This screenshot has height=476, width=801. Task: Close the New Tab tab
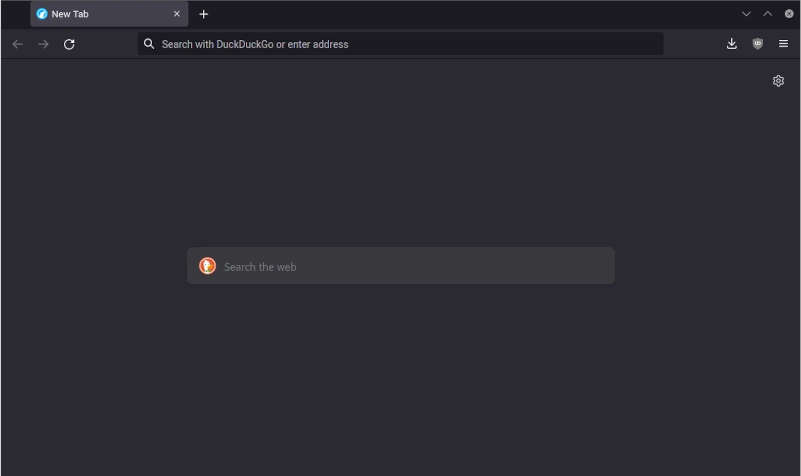177,14
